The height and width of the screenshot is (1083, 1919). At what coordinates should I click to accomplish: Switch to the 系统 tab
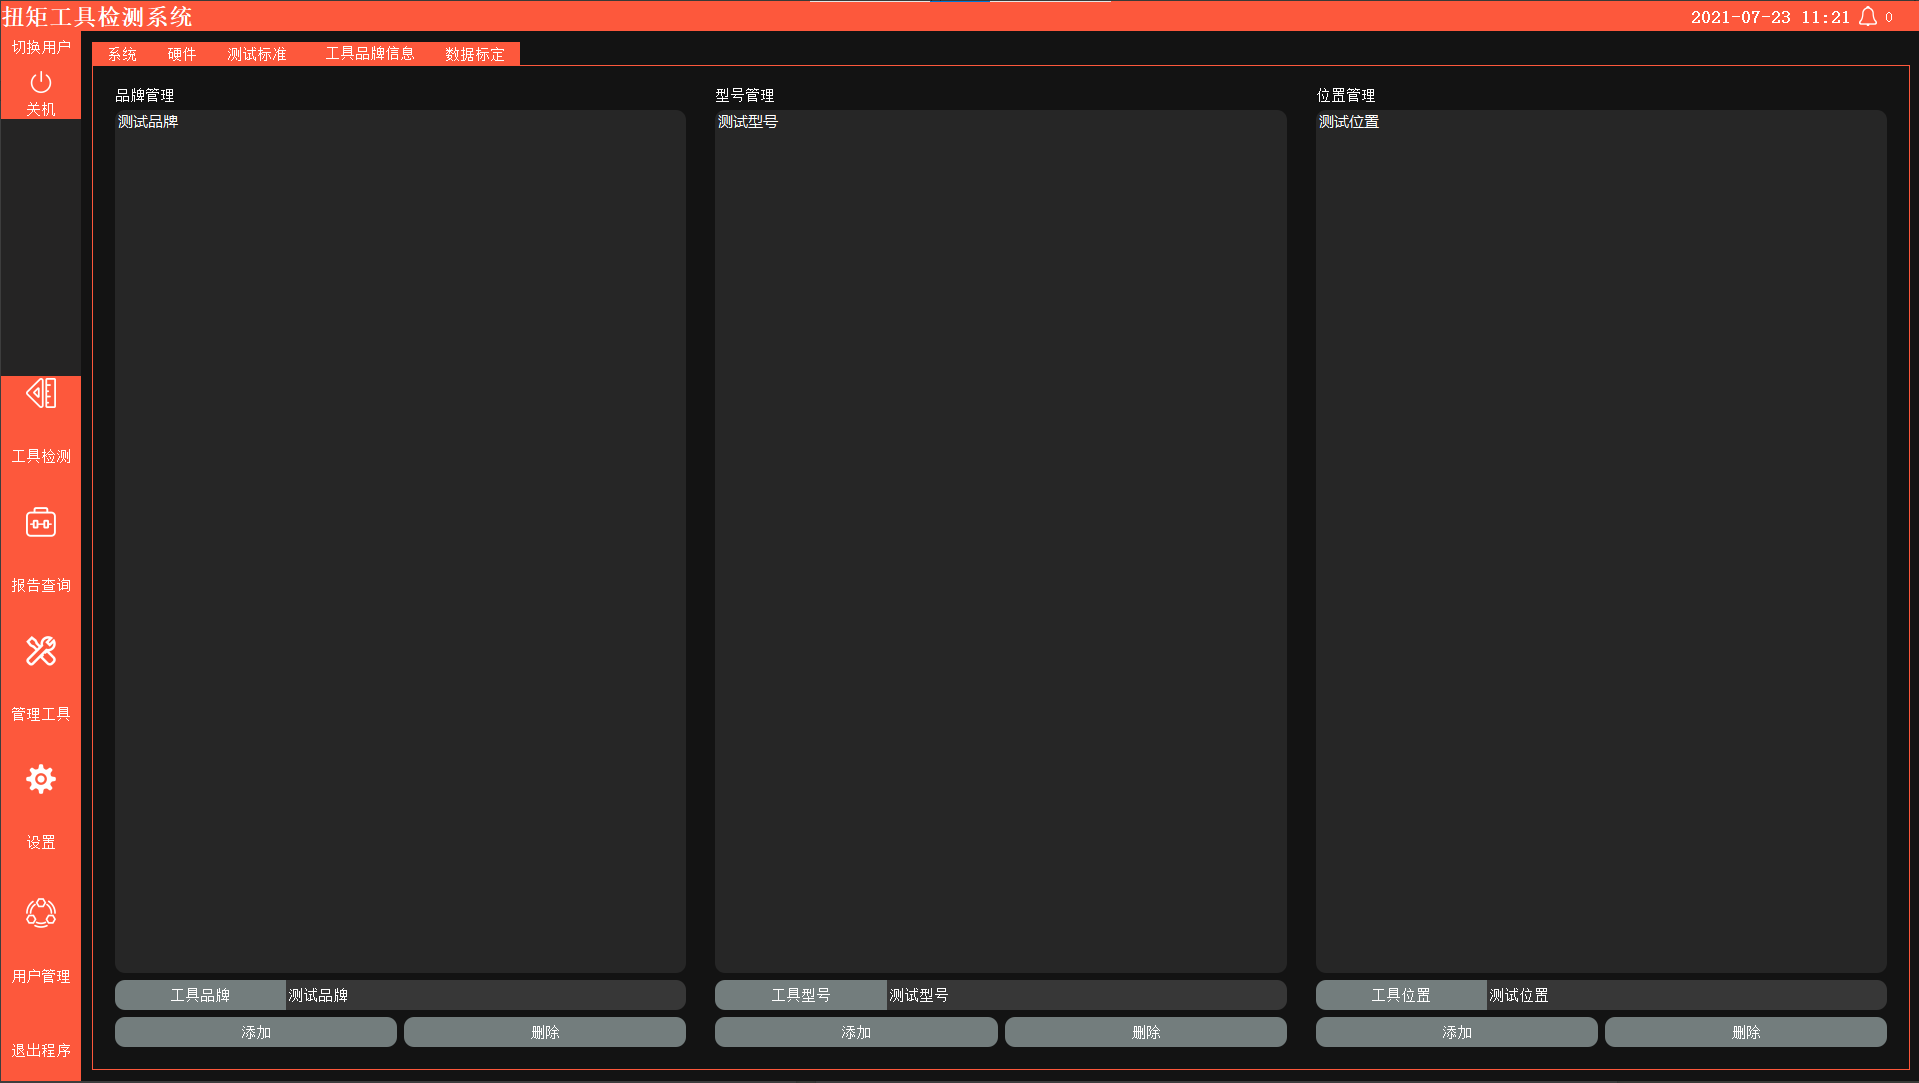[x=122, y=54]
